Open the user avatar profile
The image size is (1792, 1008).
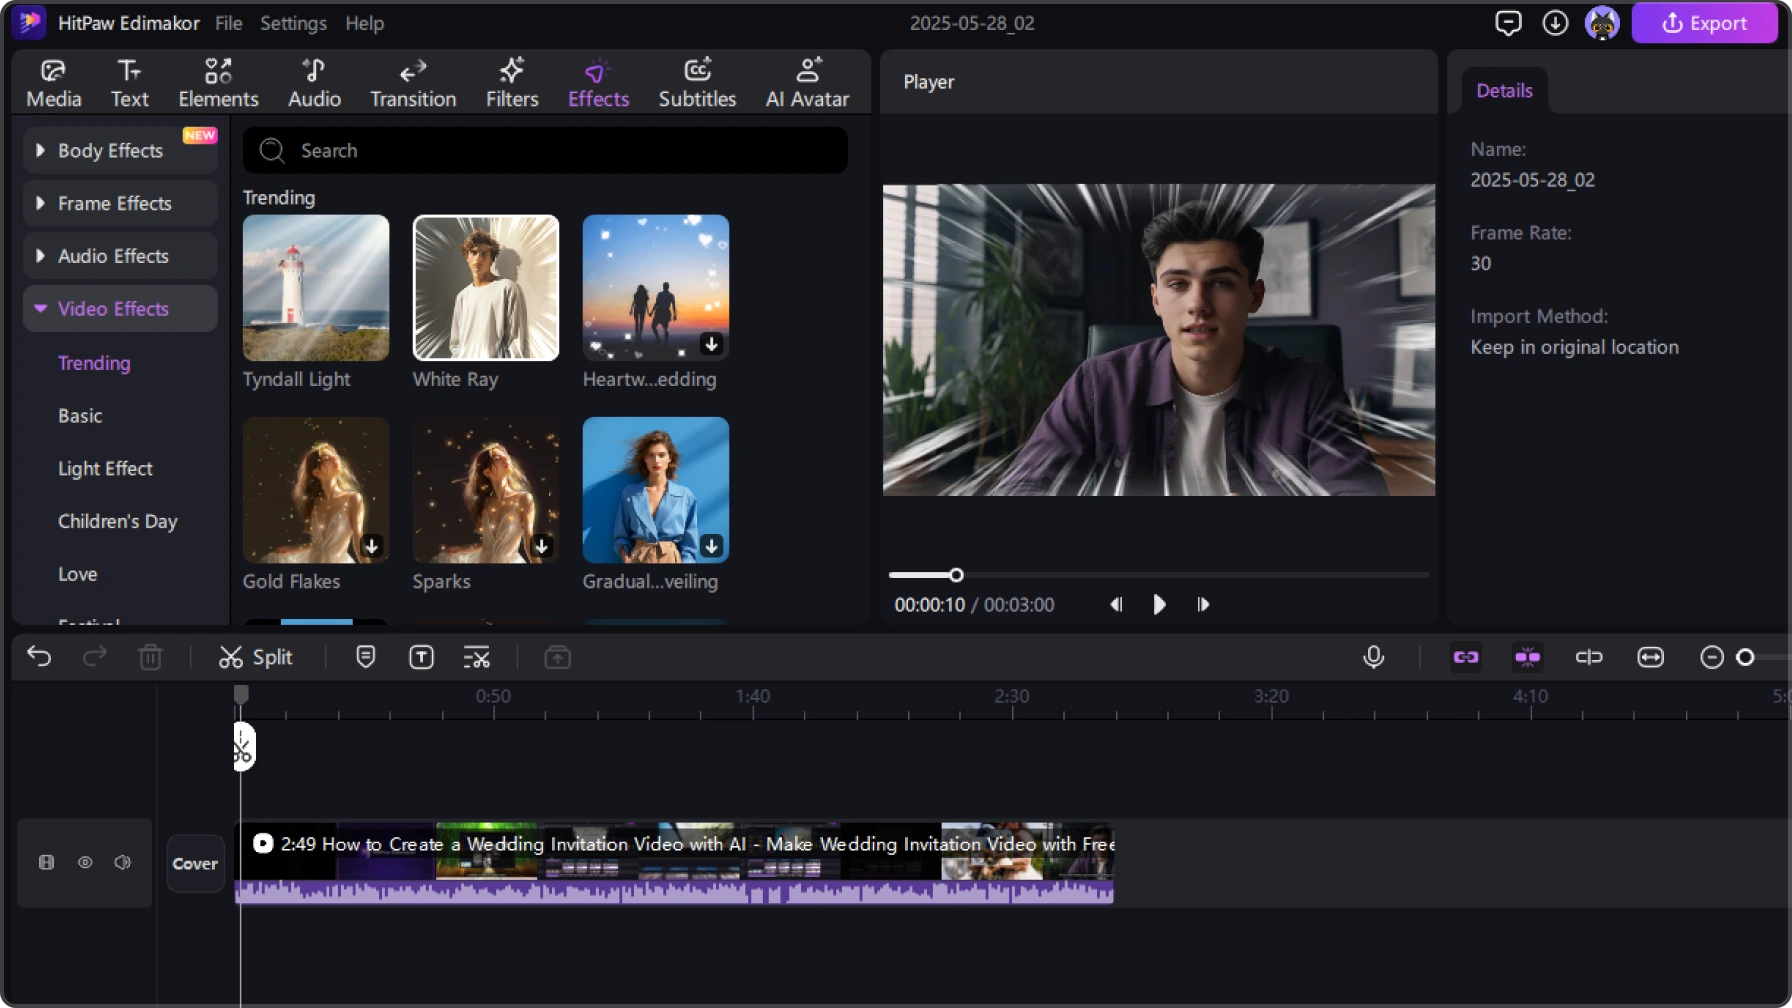coord(1602,22)
